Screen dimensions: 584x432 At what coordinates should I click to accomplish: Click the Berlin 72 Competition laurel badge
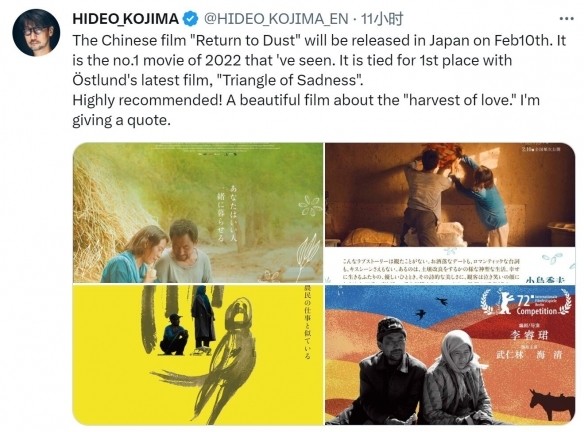(x=527, y=302)
